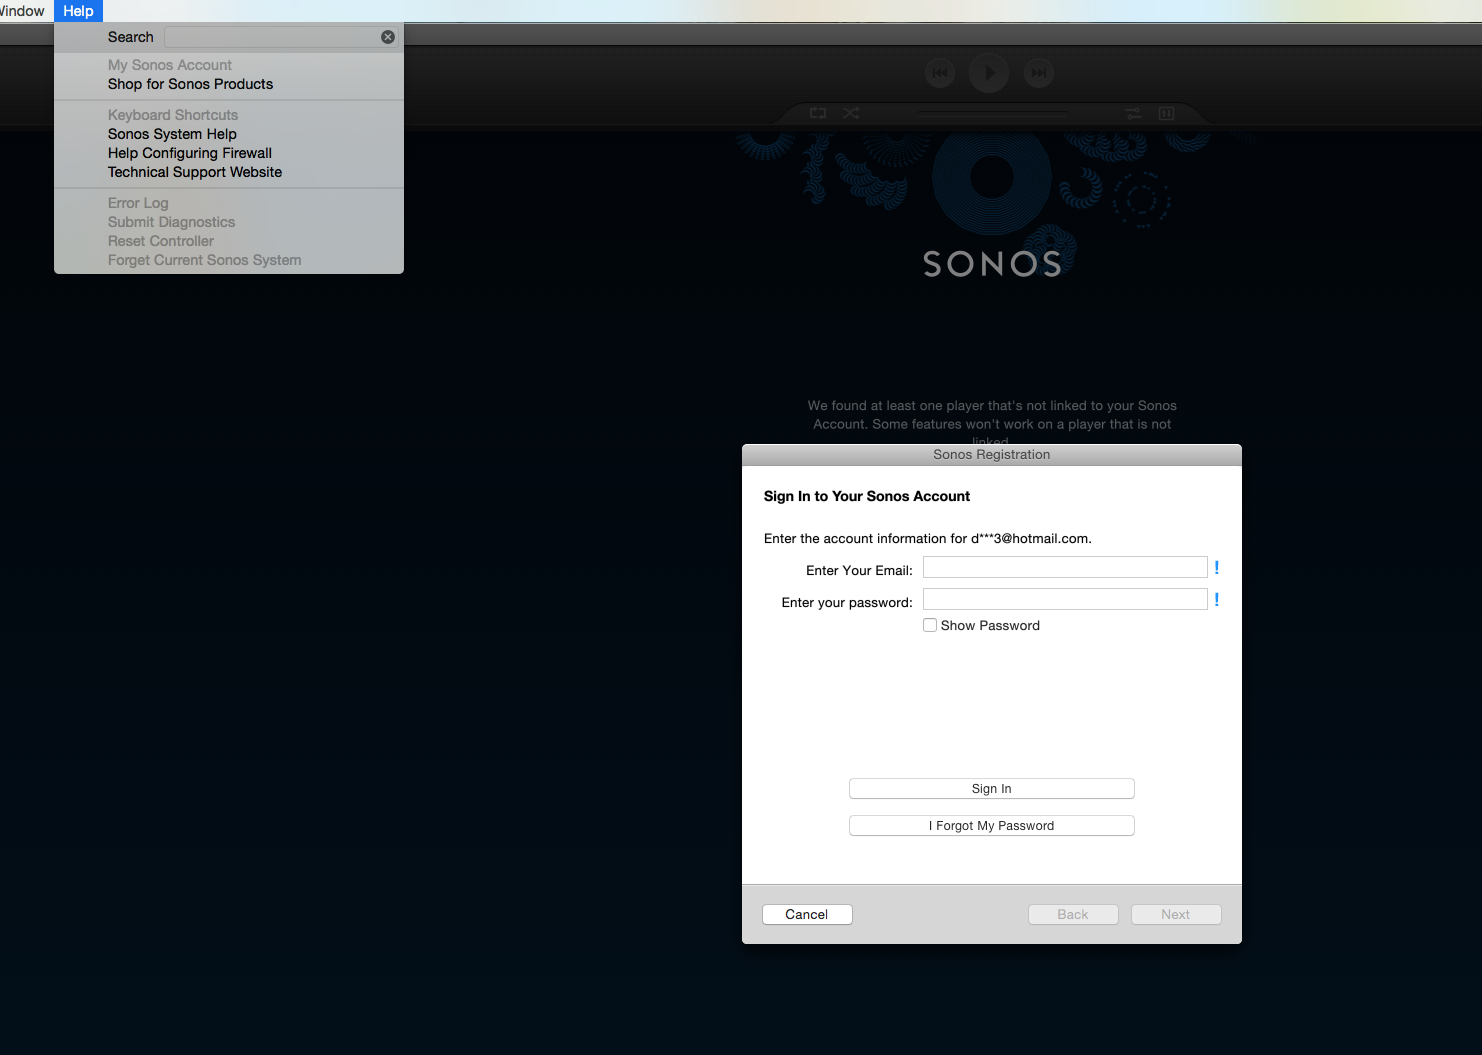
Task: Toggle the repeat icon
Action: click(x=818, y=113)
